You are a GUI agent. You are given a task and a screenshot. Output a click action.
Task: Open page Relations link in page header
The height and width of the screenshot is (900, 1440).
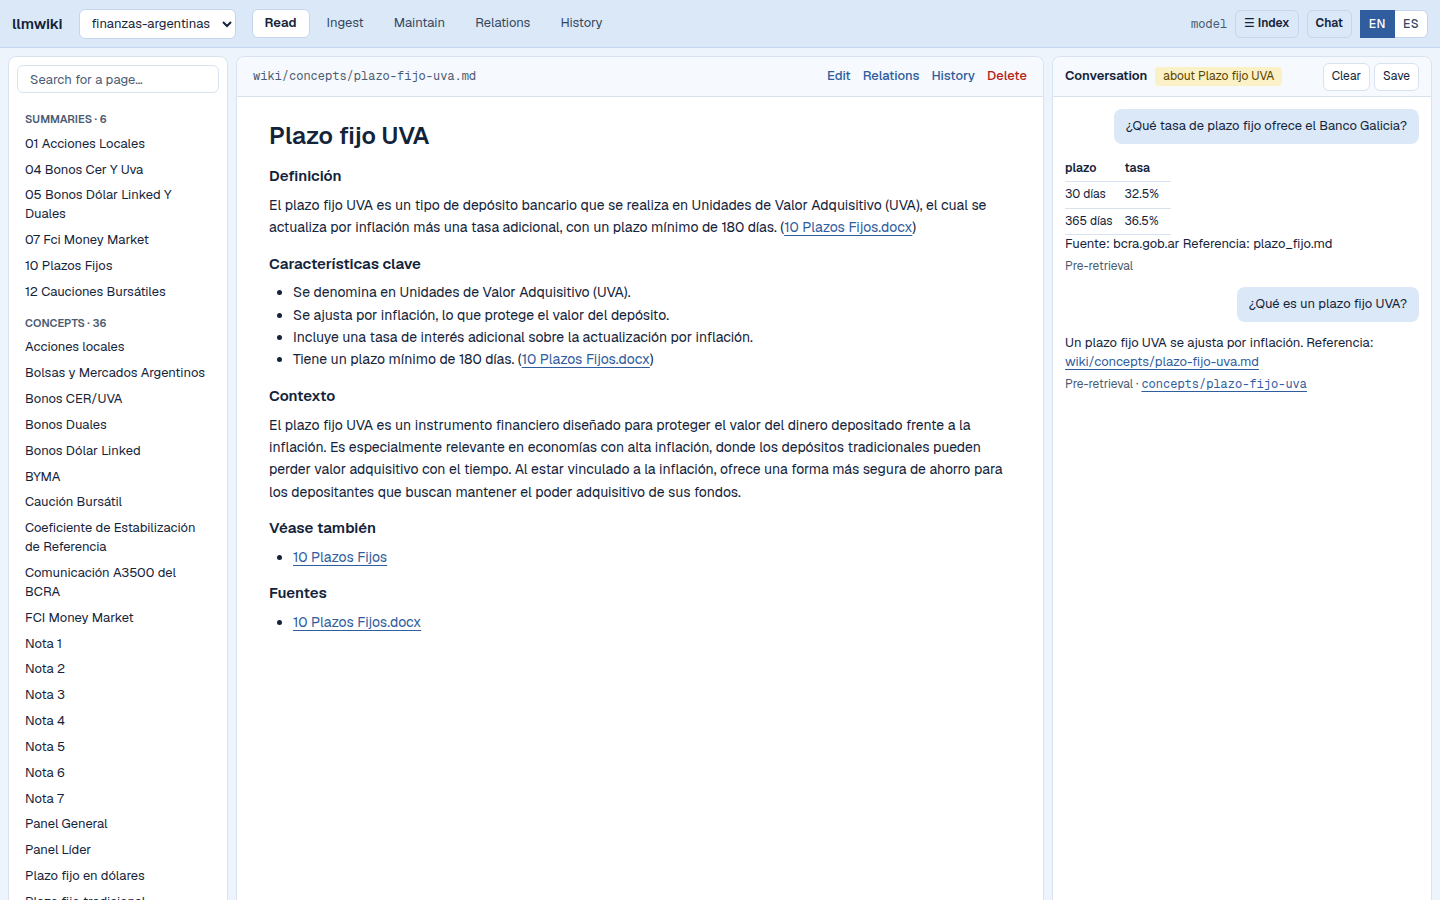(x=891, y=76)
